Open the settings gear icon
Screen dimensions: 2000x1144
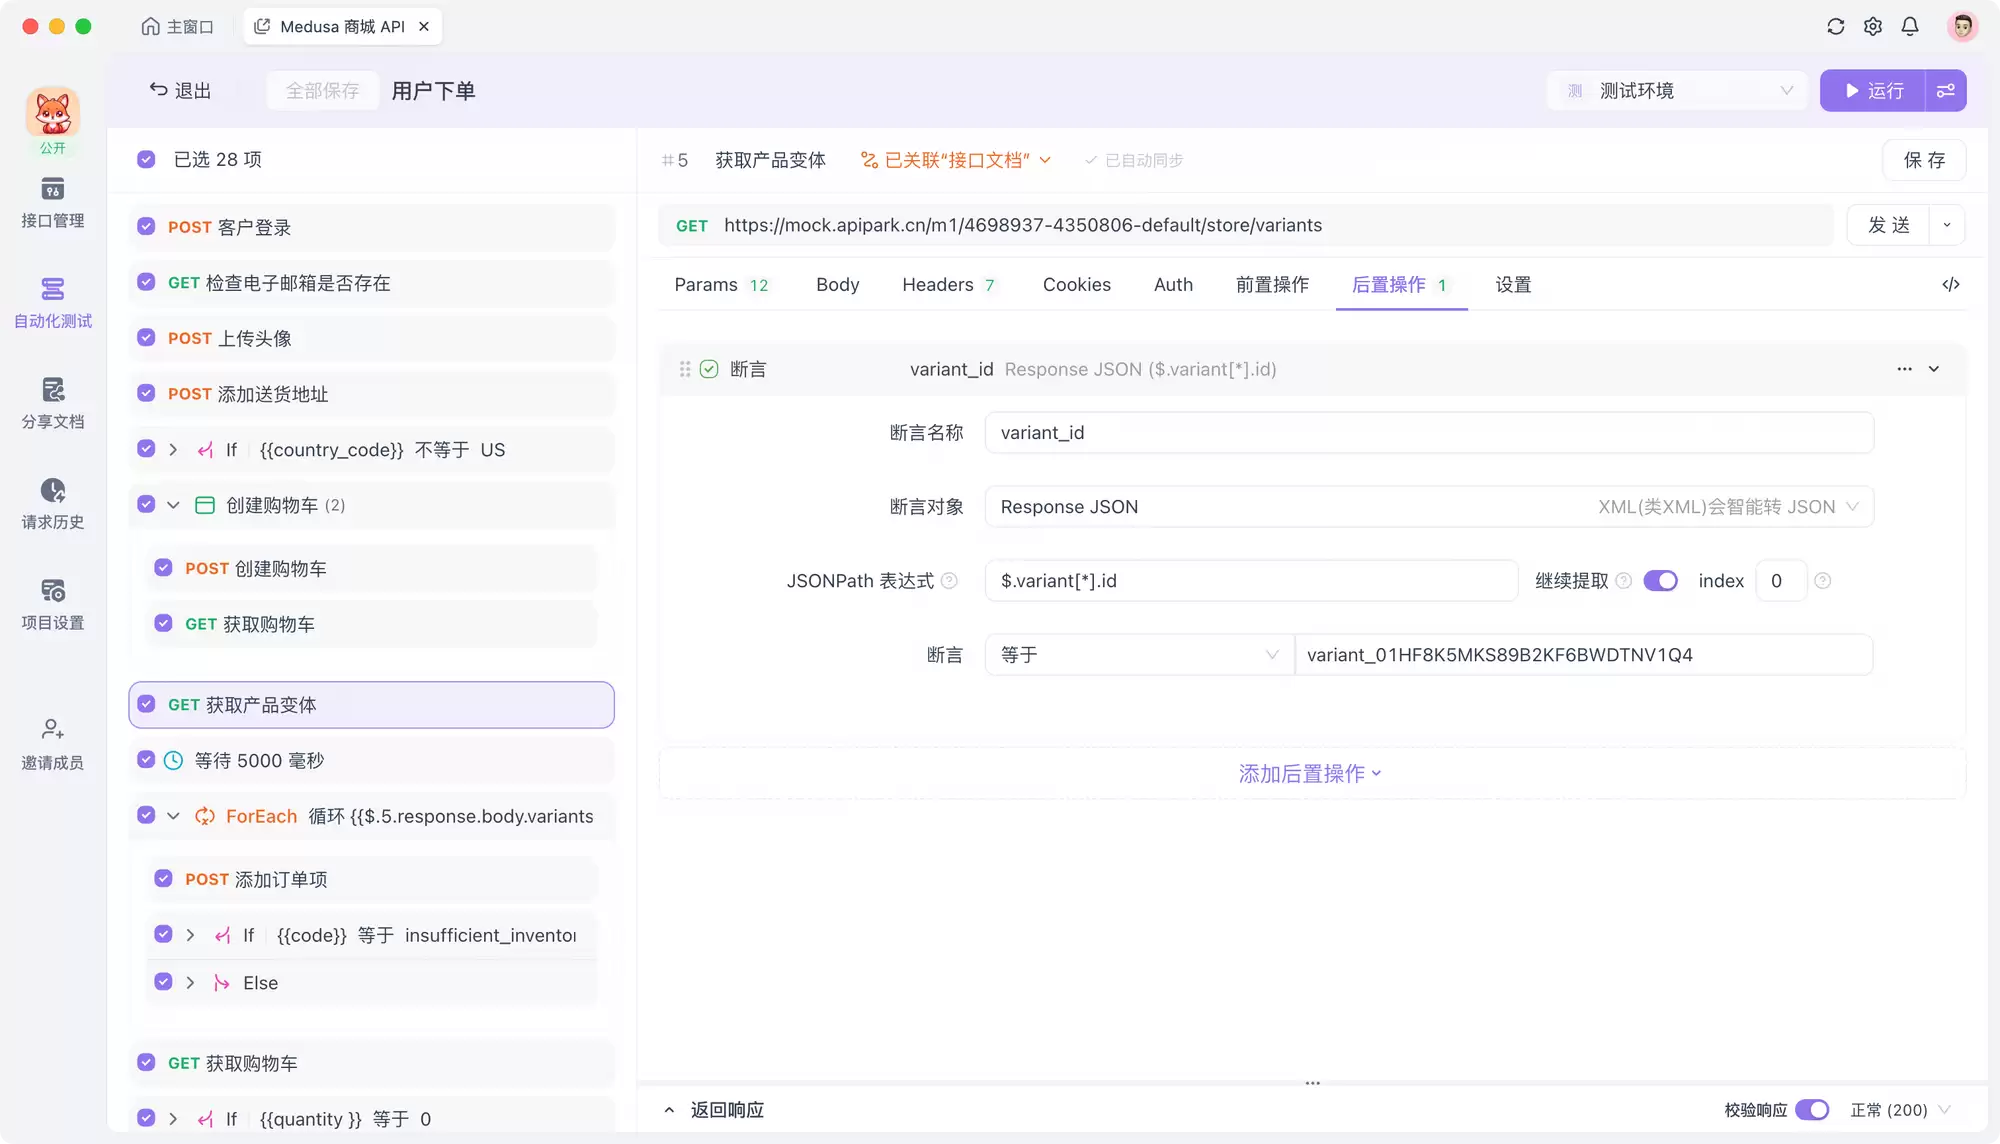pyautogui.click(x=1873, y=26)
